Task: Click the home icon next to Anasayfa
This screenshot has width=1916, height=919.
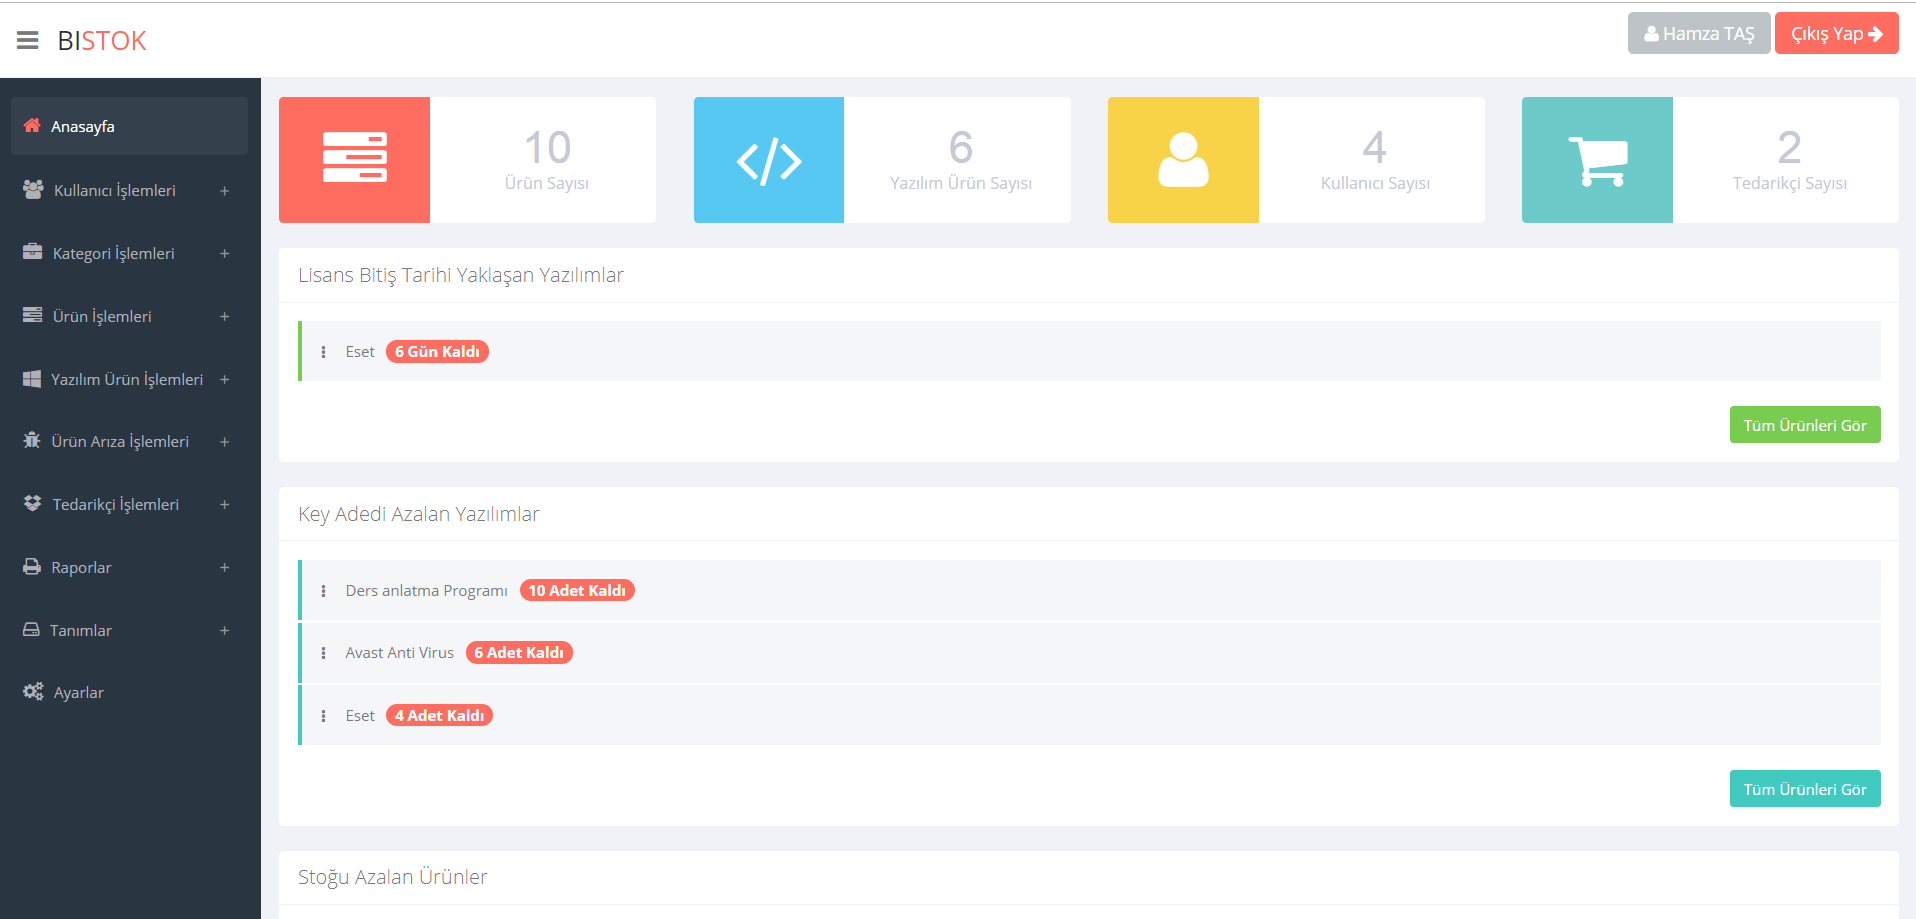Action: pyautogui.click(x=32, y=126)
